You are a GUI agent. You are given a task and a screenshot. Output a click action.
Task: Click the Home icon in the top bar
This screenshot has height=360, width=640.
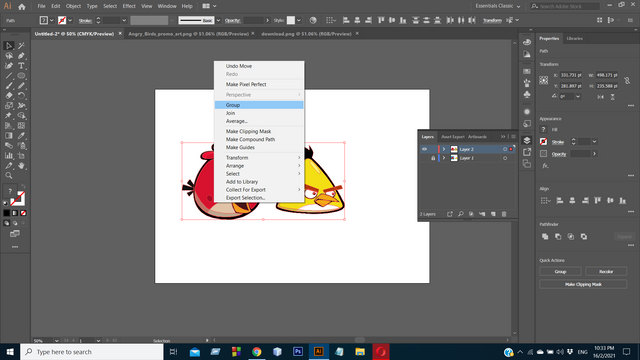tap(22, 7)
